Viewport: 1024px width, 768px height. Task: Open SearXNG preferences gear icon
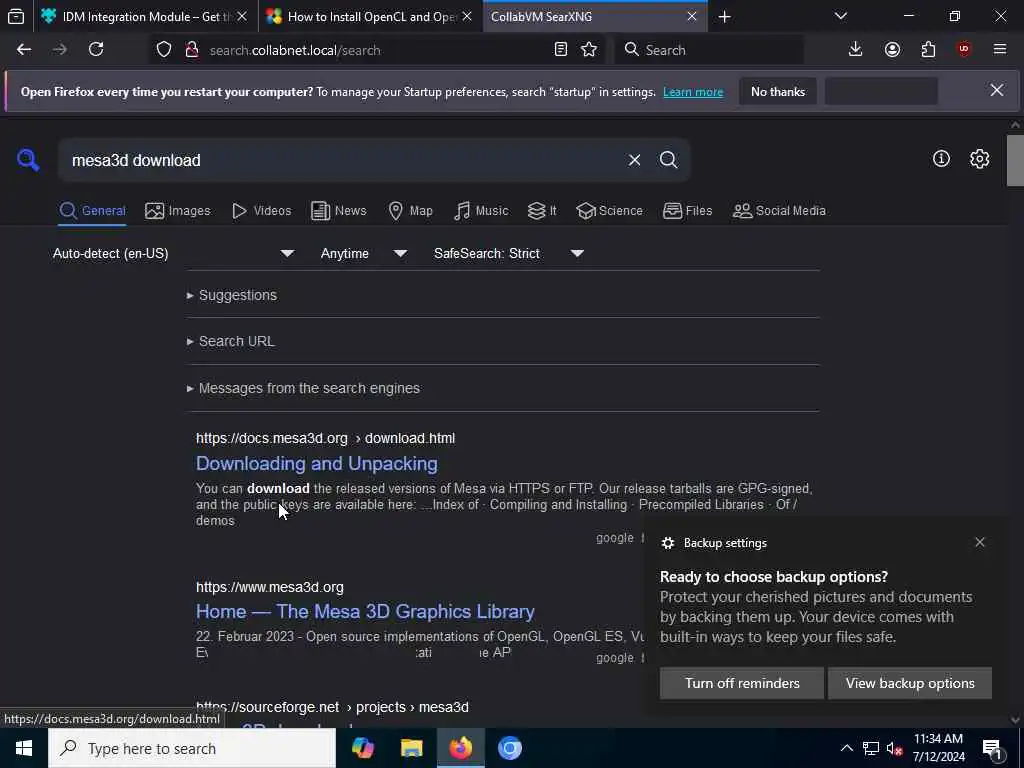(x=979, y=159)
